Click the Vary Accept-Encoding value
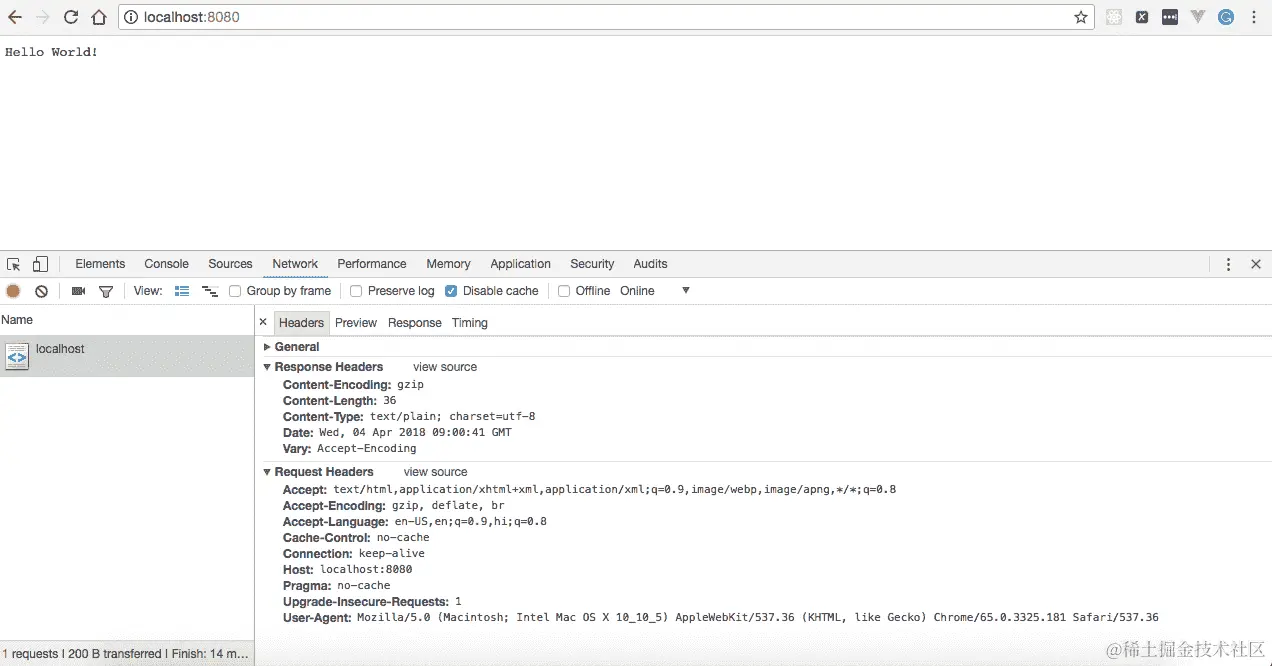 [x=366, y=449]
